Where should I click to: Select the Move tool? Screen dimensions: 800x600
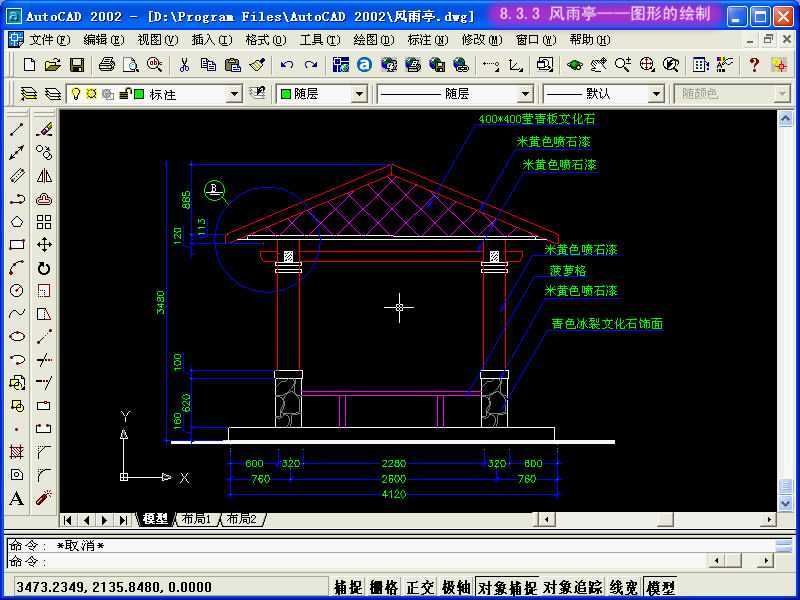click(44, 245)
